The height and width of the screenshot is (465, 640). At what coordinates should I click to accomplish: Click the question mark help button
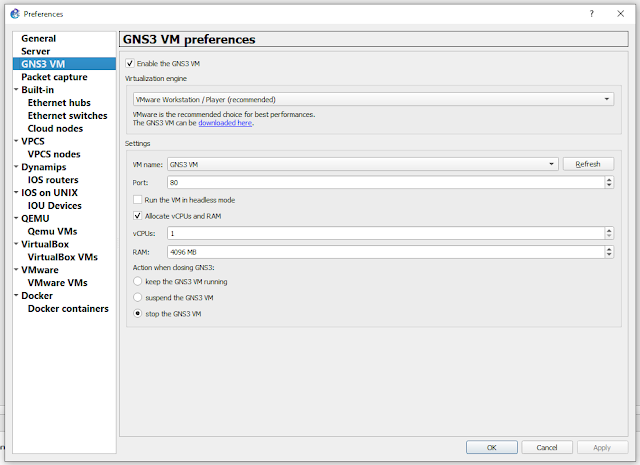(x=591, y=14)
